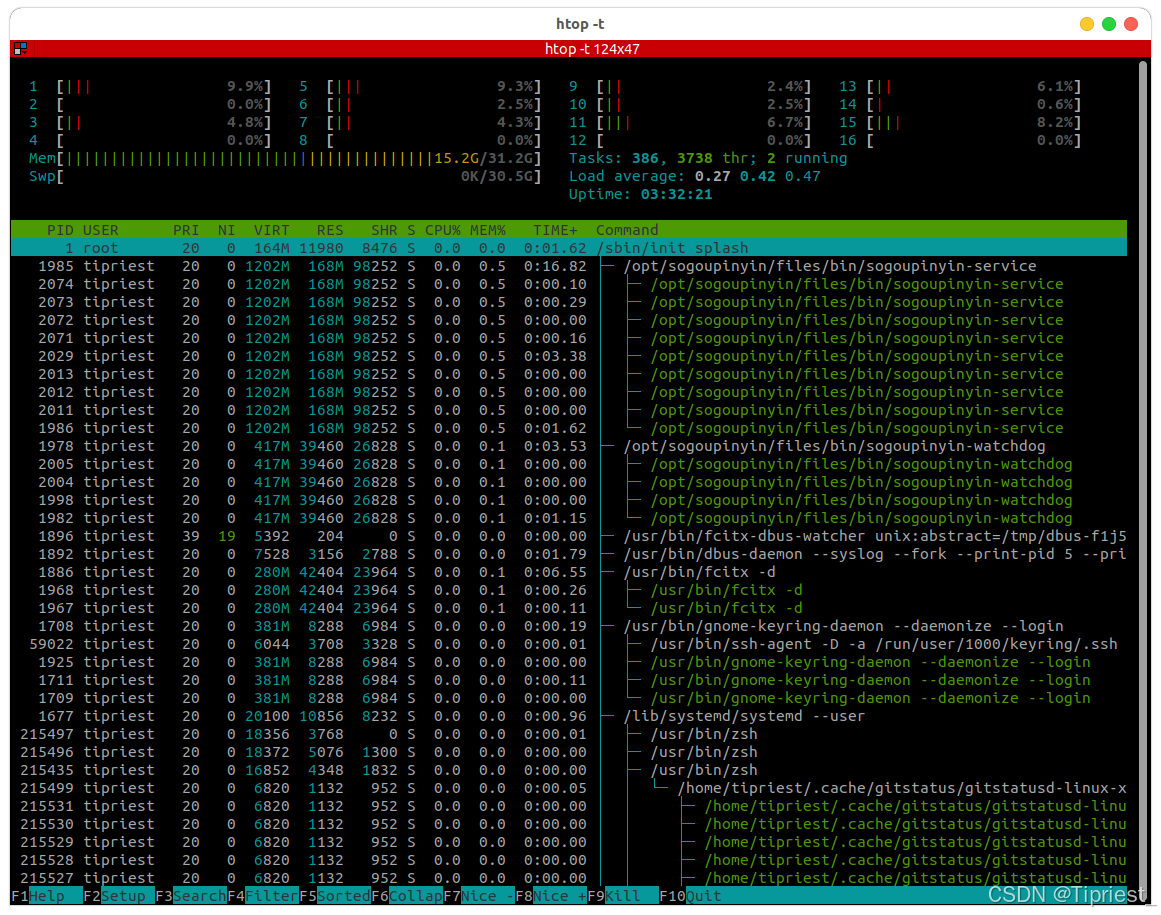
Task: Click F10 Quit in the footer
Action: point(691,896)
